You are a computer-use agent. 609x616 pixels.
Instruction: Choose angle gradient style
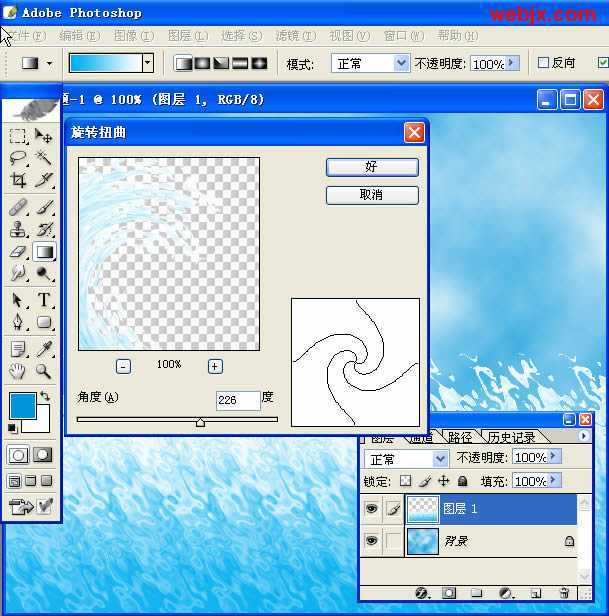[x=221, y=63]
